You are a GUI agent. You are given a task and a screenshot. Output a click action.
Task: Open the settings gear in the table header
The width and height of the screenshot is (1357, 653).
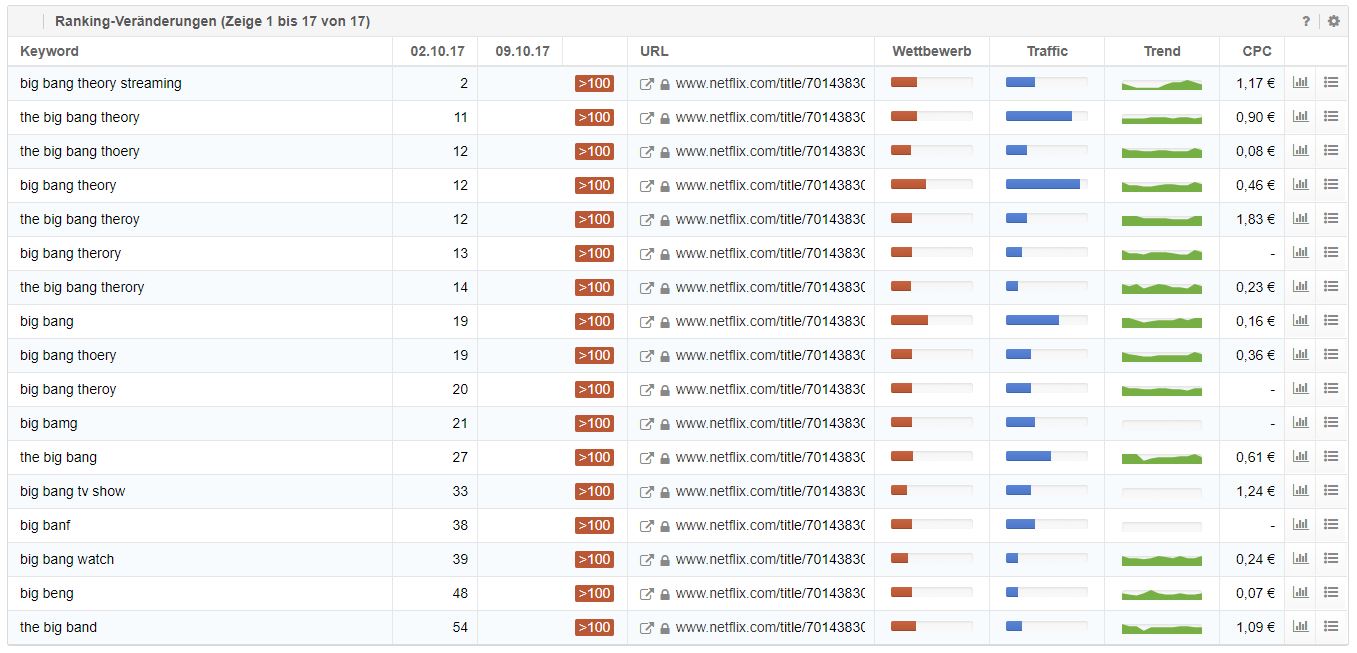tap(1333, 21)
